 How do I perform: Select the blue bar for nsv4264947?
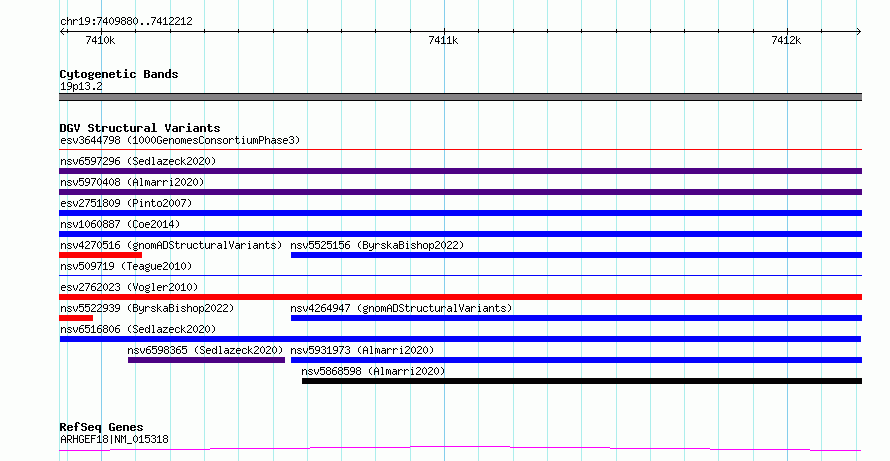coord(576,318)
